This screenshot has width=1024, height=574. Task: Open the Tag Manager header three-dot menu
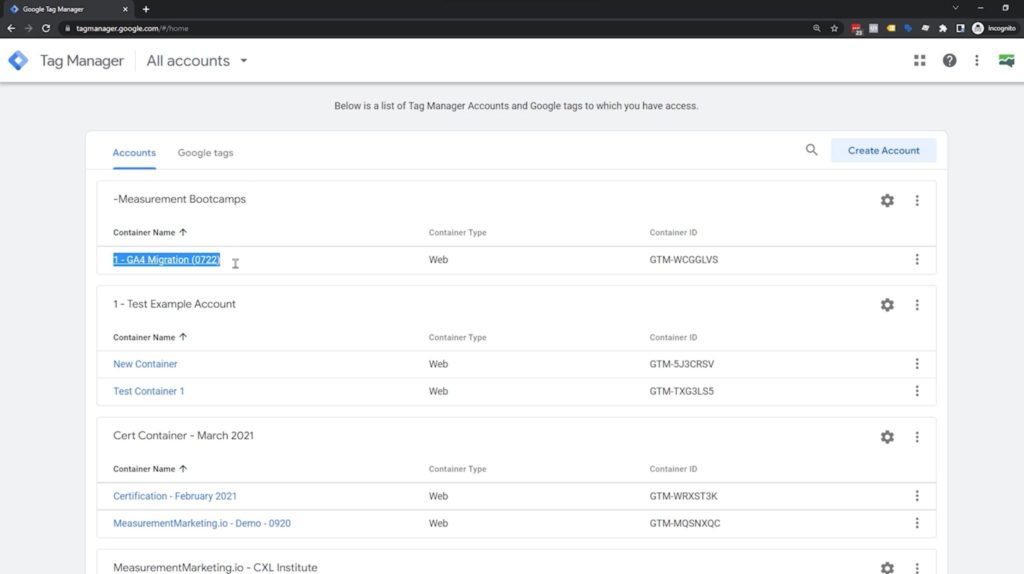(x=977, y=61)
